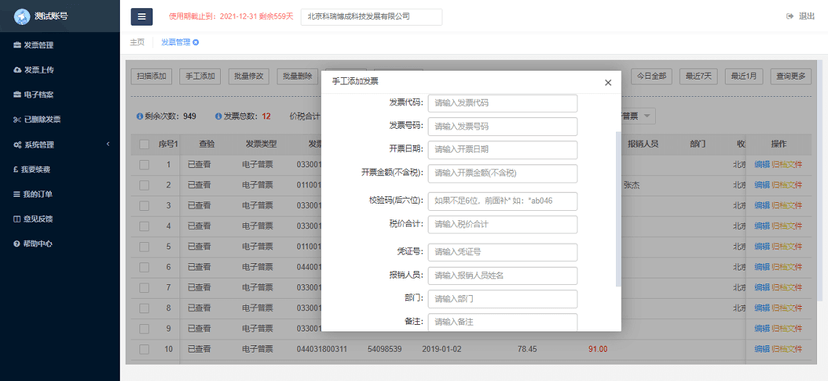Click 我的订单 list icon in sidebar

[x=17, y=194]
